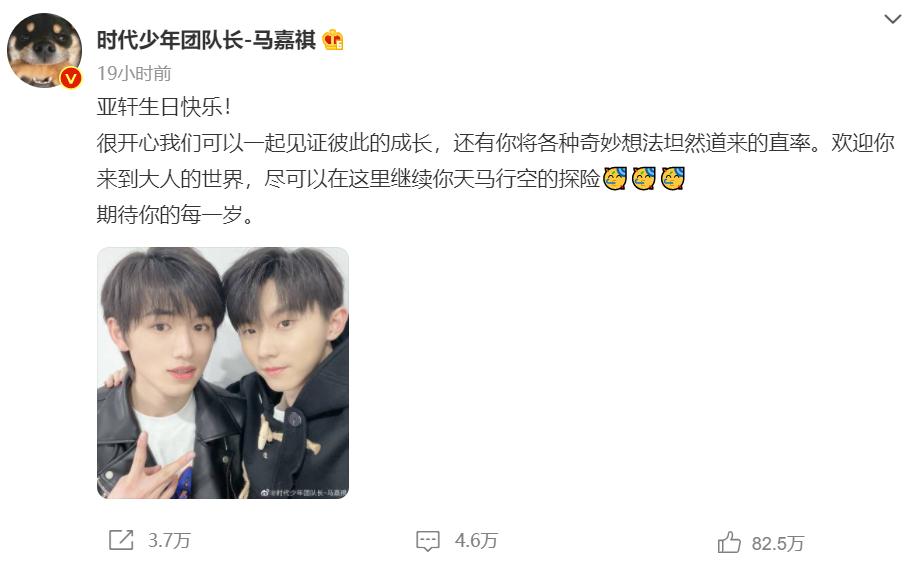Viewport: 915px width, 566px height.
Task: Open the post options chevron menu
Action: tap(892, 19)
